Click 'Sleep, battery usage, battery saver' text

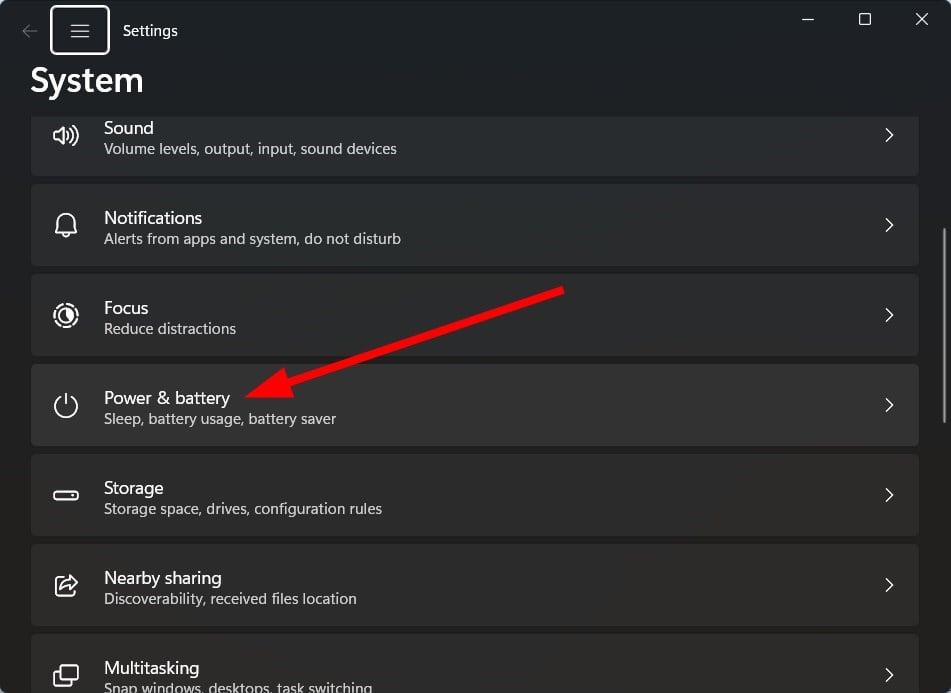coord(220,419)
